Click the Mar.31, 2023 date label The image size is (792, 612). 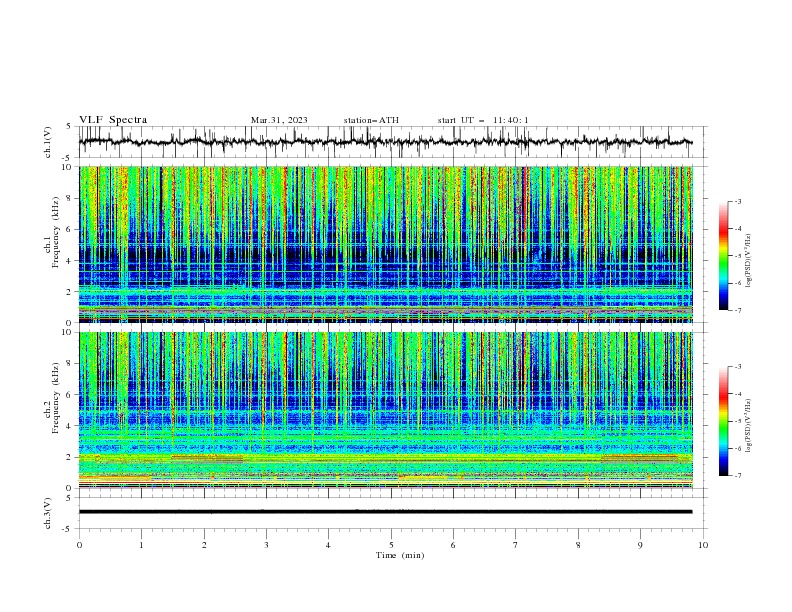[279, 120]
